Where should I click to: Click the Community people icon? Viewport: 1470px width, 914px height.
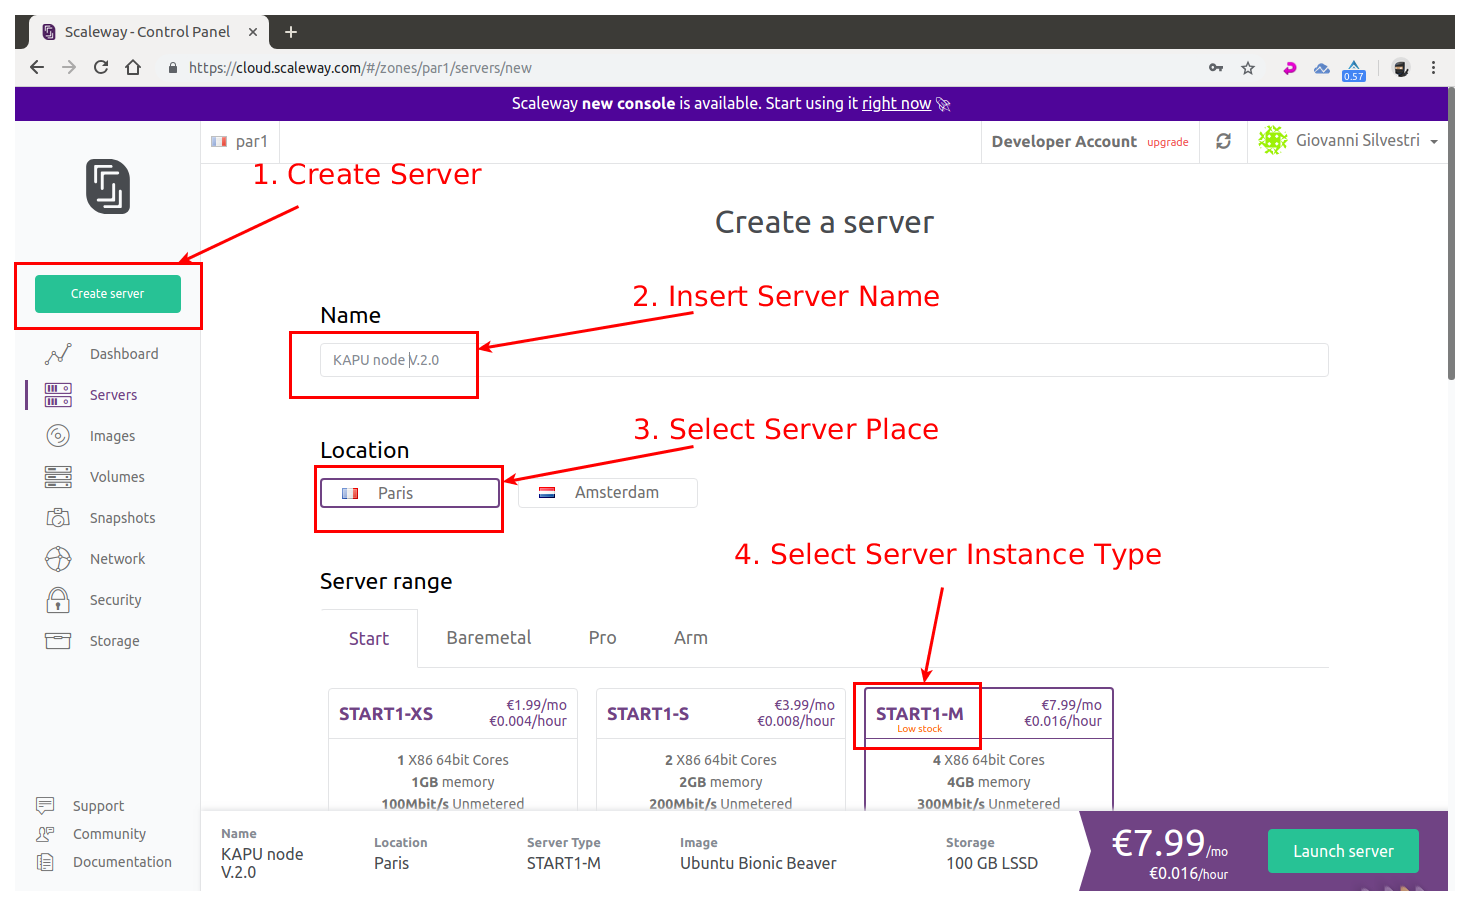(x=45, y=834)
